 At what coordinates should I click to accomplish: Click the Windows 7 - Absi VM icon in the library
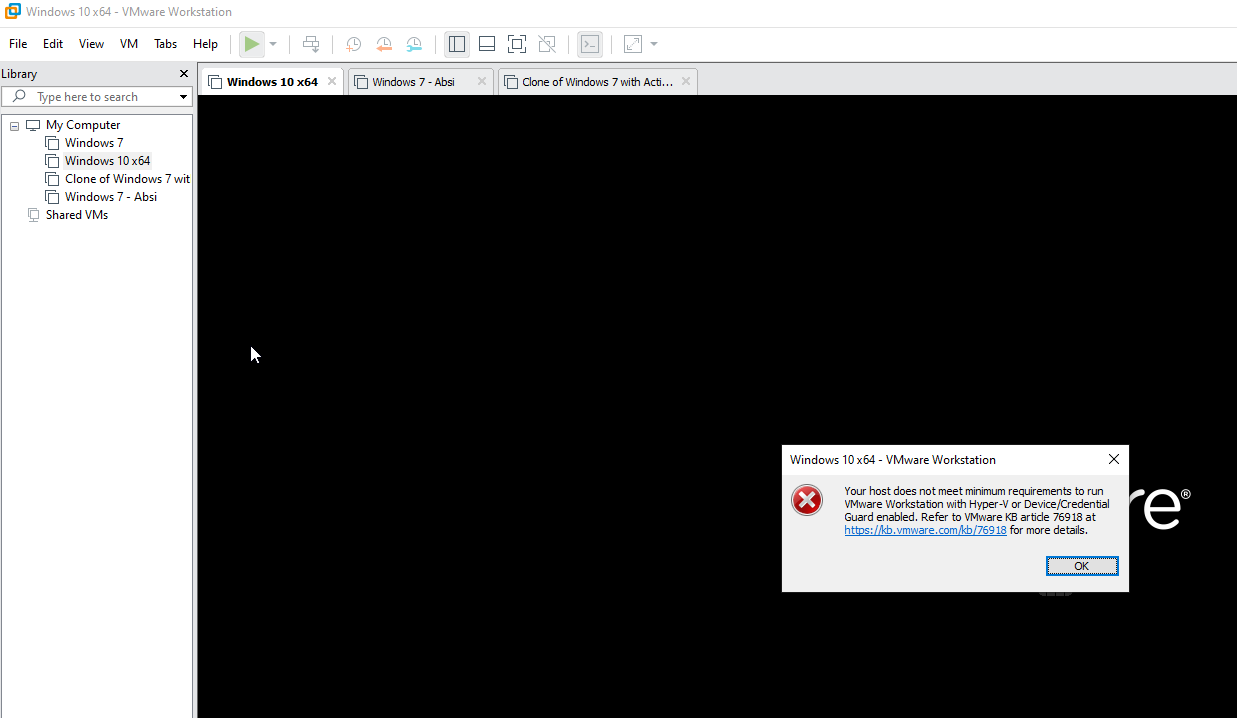coord(52,197)
